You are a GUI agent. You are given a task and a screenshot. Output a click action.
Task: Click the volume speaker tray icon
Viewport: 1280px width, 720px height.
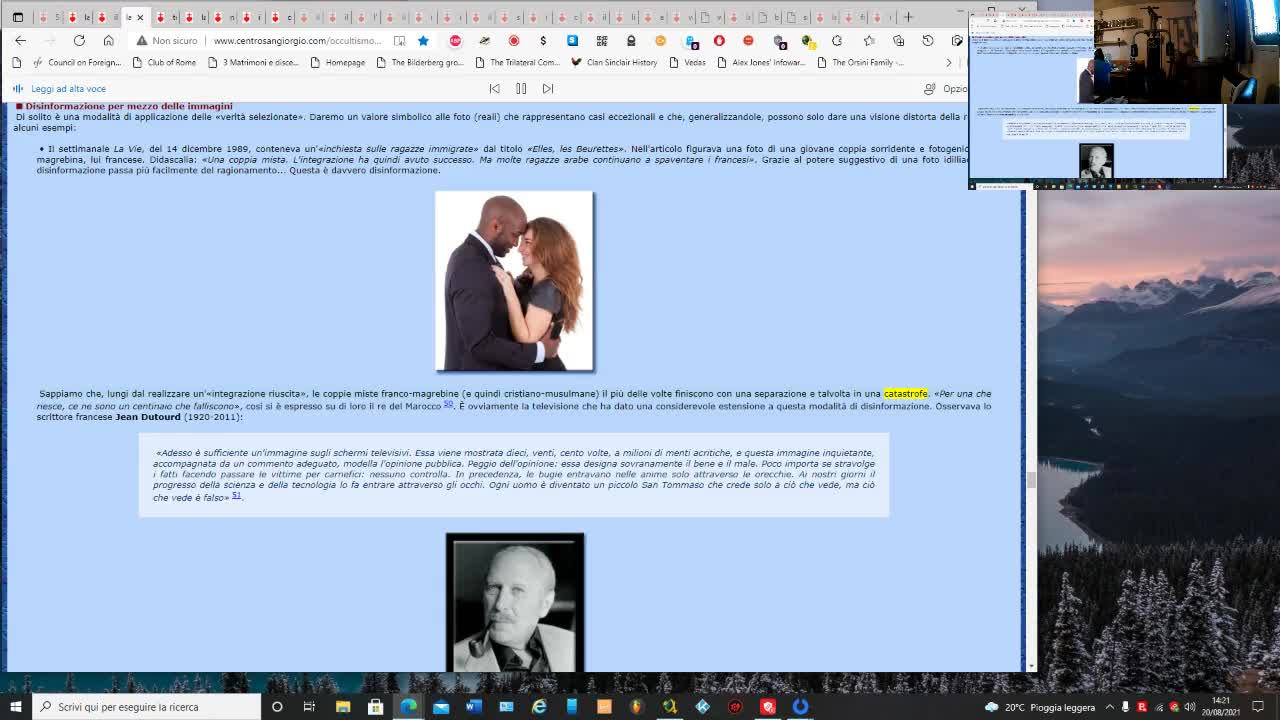coord(1190,707)
